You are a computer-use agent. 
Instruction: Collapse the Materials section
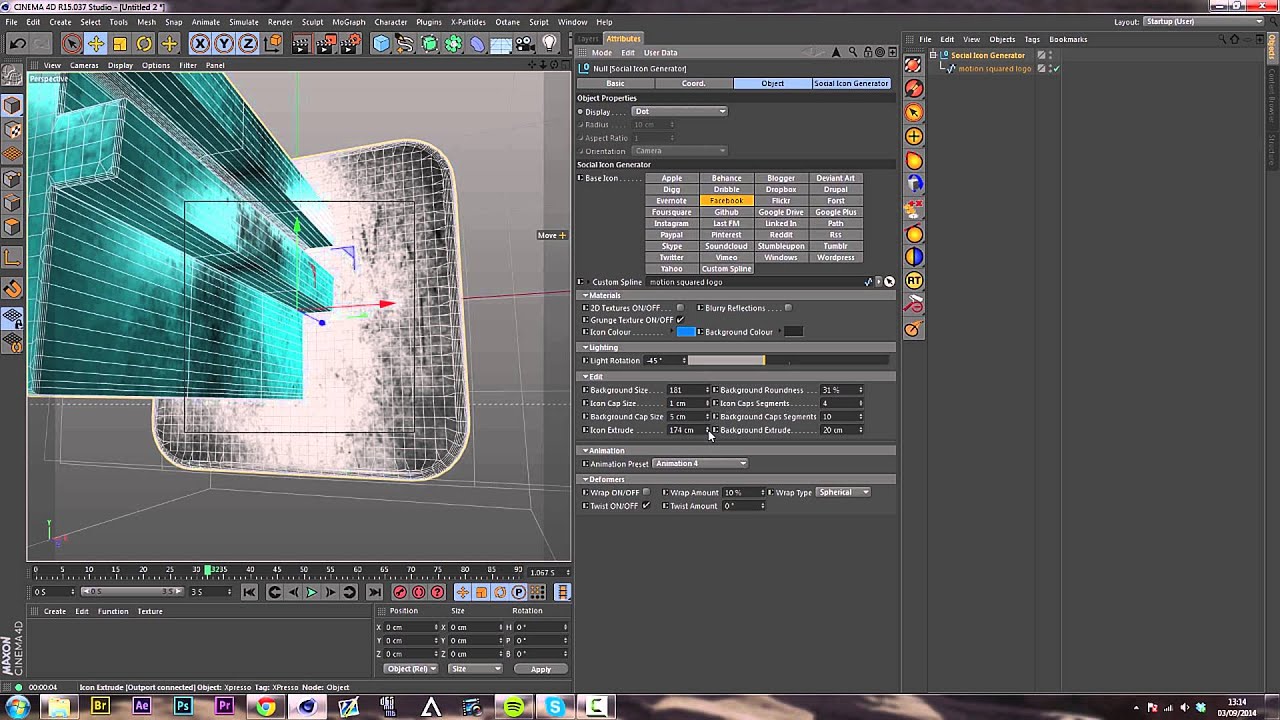(586, 296)
